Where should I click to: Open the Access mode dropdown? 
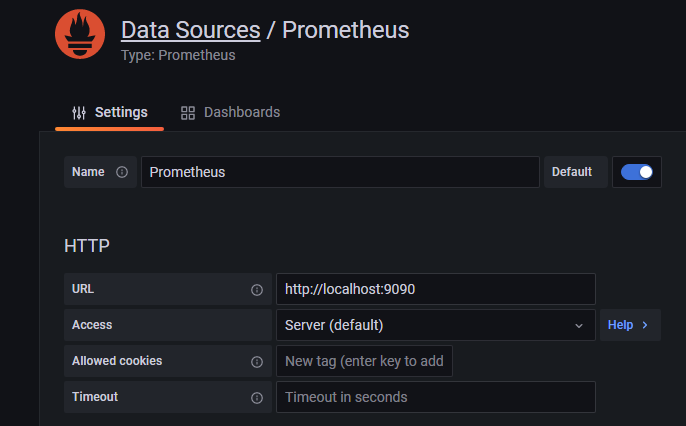425,325
